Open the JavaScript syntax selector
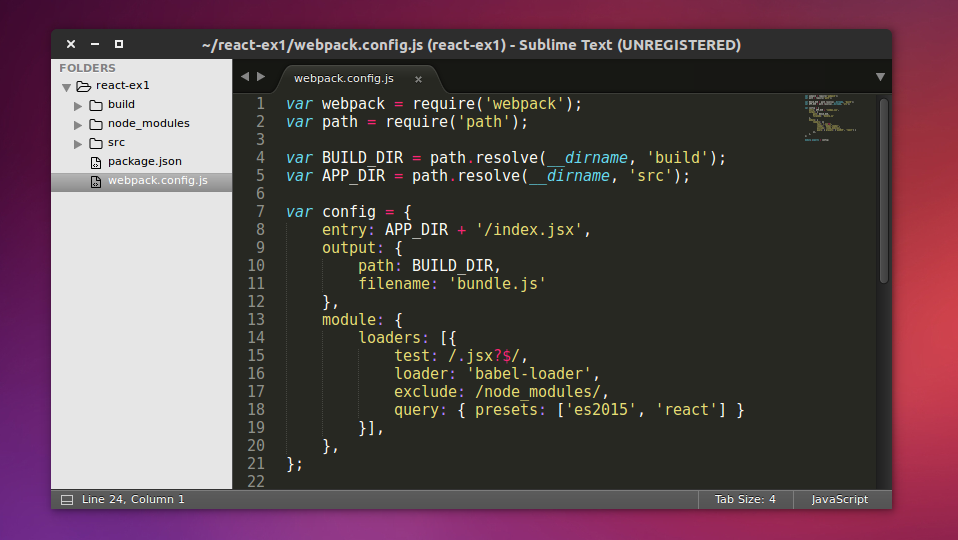The image size is (958, 540). [839, 499]
